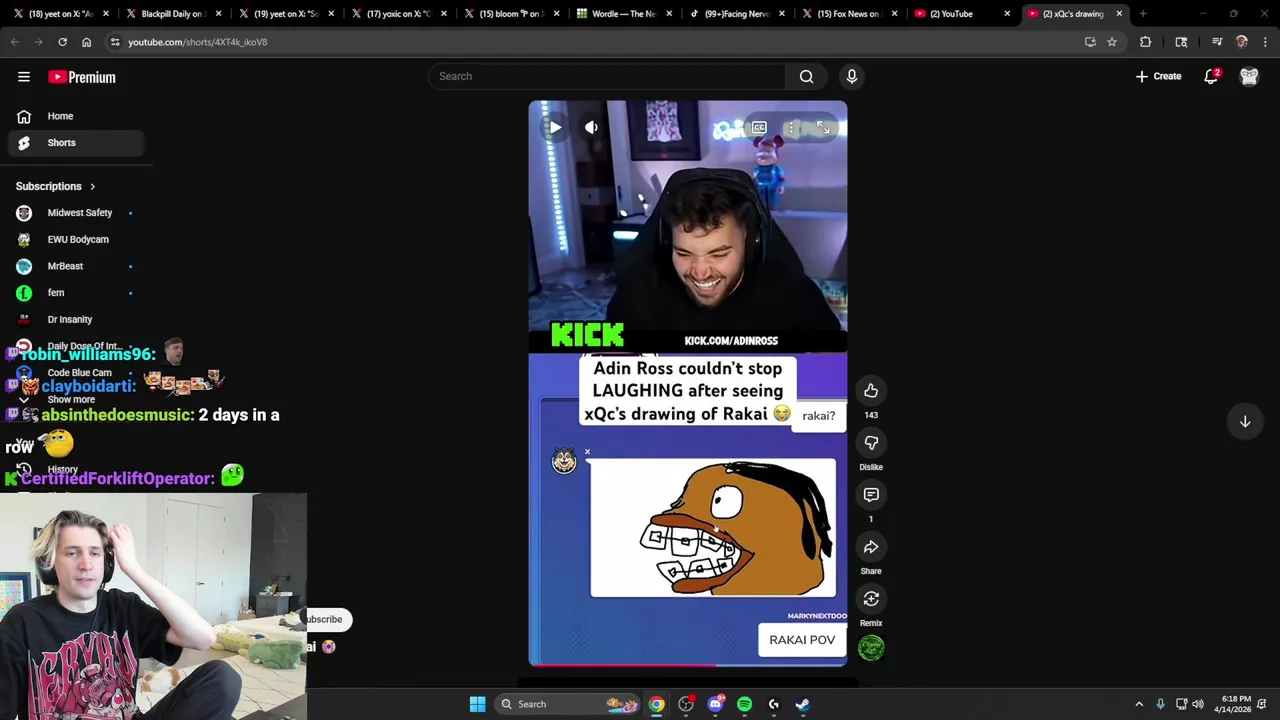Enter fullscreen on the Short
The width and height of the screenshot is (1280, 720).
click(x=822, y=127)
